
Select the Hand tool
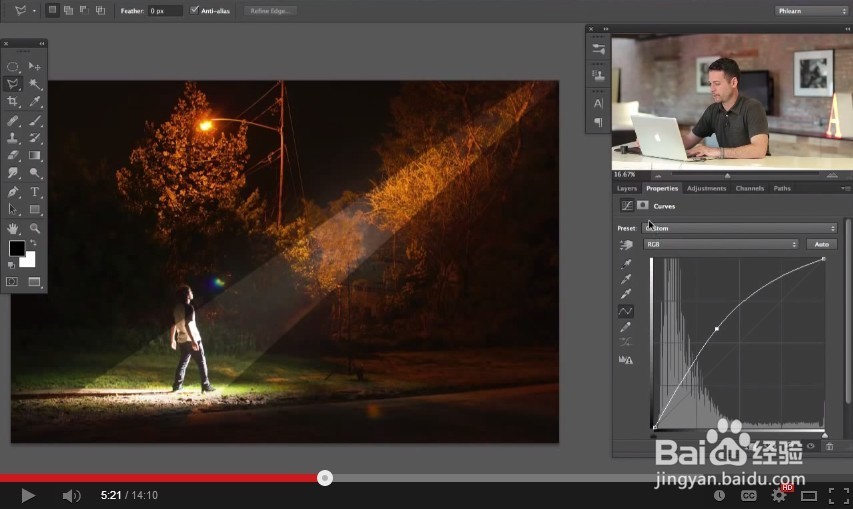[x=13, y=228]
